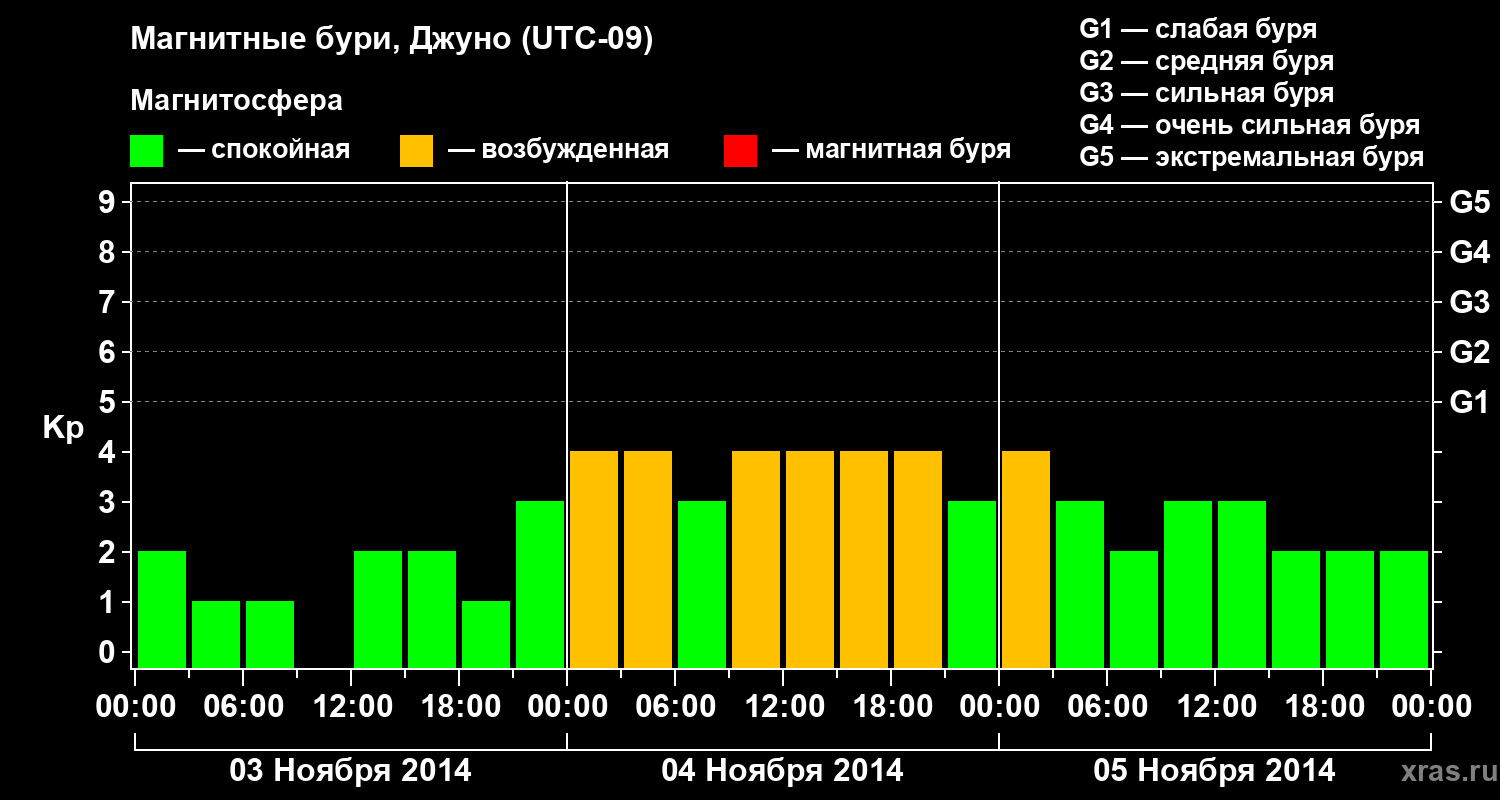Click the orange 'возбужденная' legend swatch
The image size is (1500, 800).
[x=416, y=151]
